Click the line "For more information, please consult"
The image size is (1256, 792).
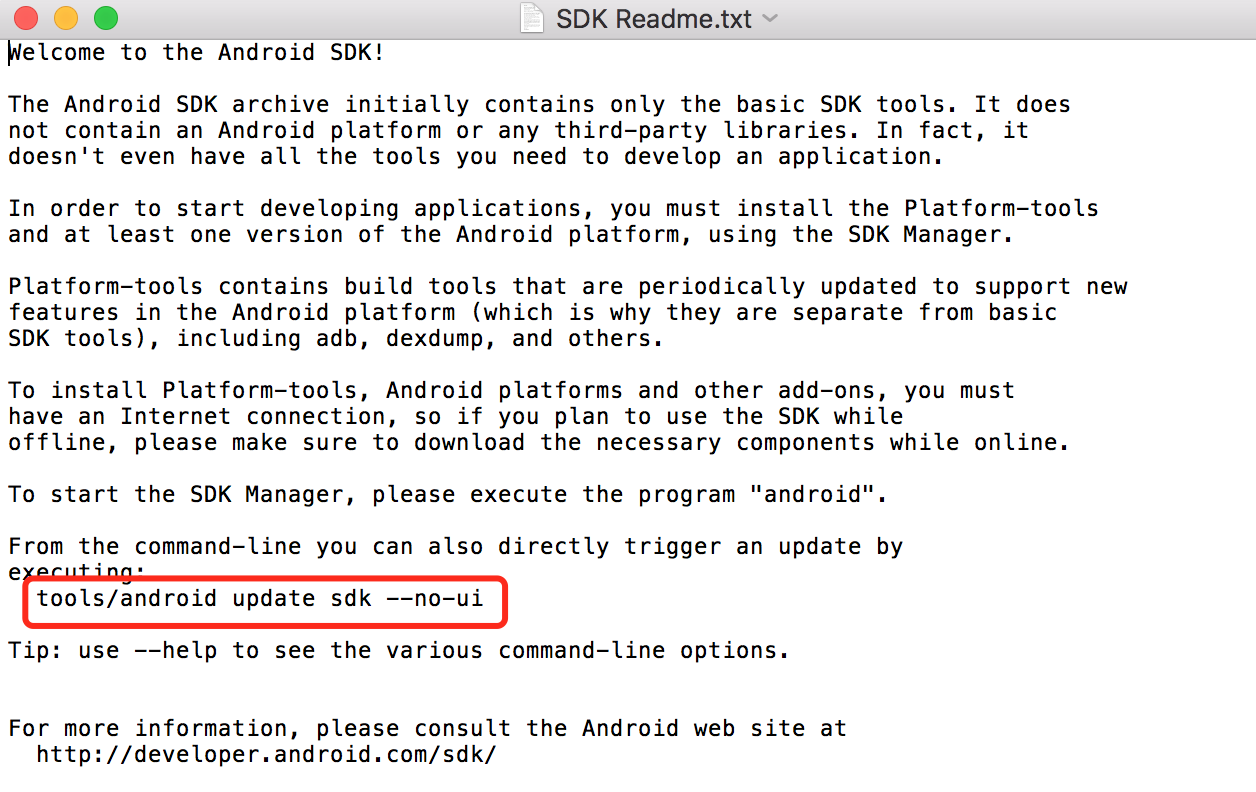428,728
